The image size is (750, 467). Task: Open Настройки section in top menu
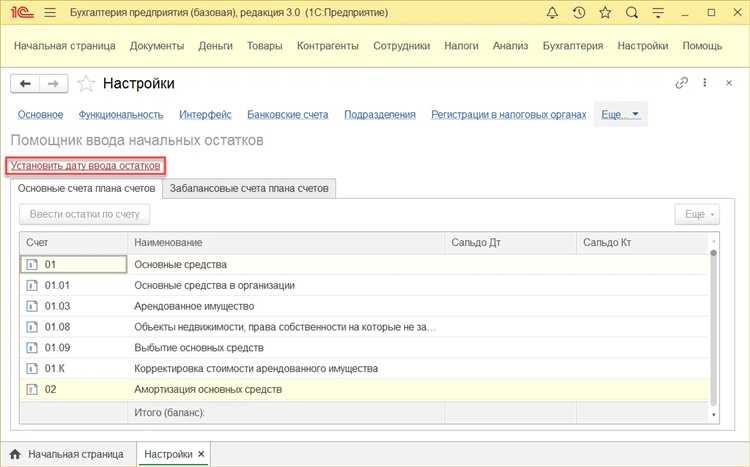643,46
